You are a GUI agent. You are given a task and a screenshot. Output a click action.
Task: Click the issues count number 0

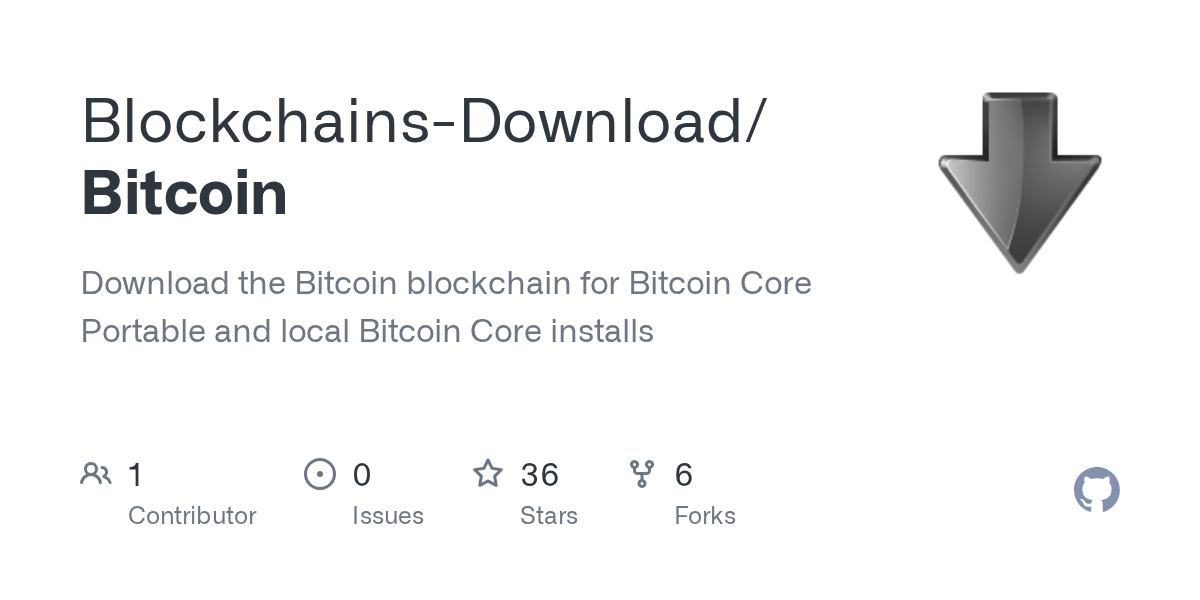point(362,474)
